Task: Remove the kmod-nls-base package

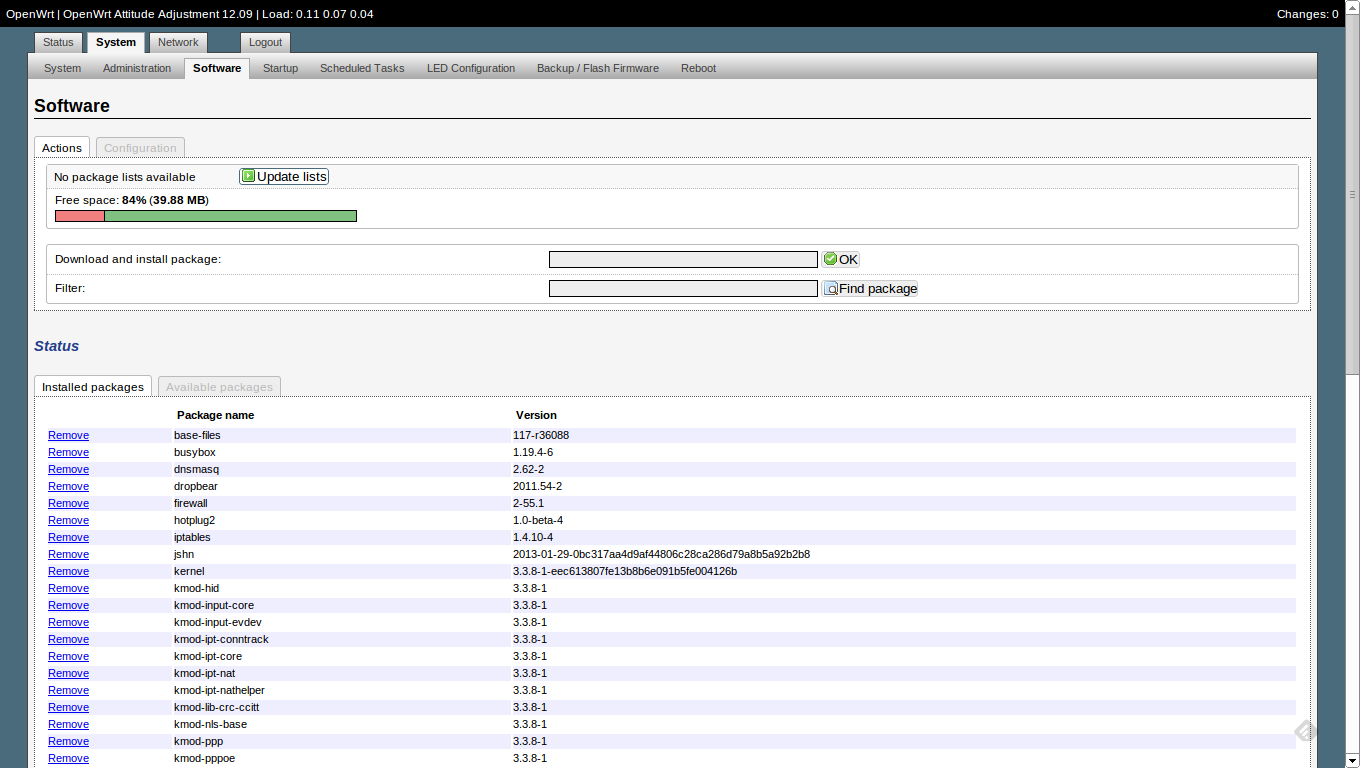Action: 68,724
